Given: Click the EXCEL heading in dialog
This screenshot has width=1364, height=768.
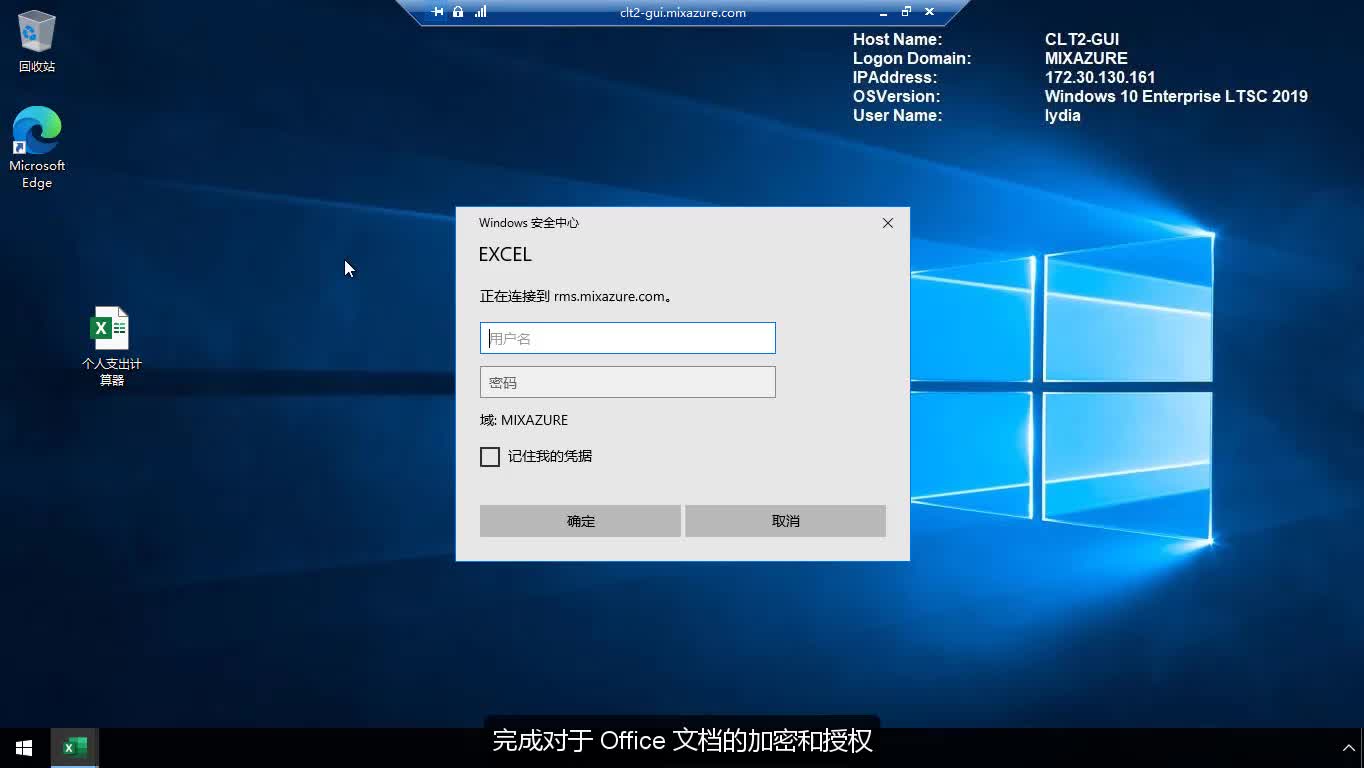Looking at the screenshot, I should 505,254.
